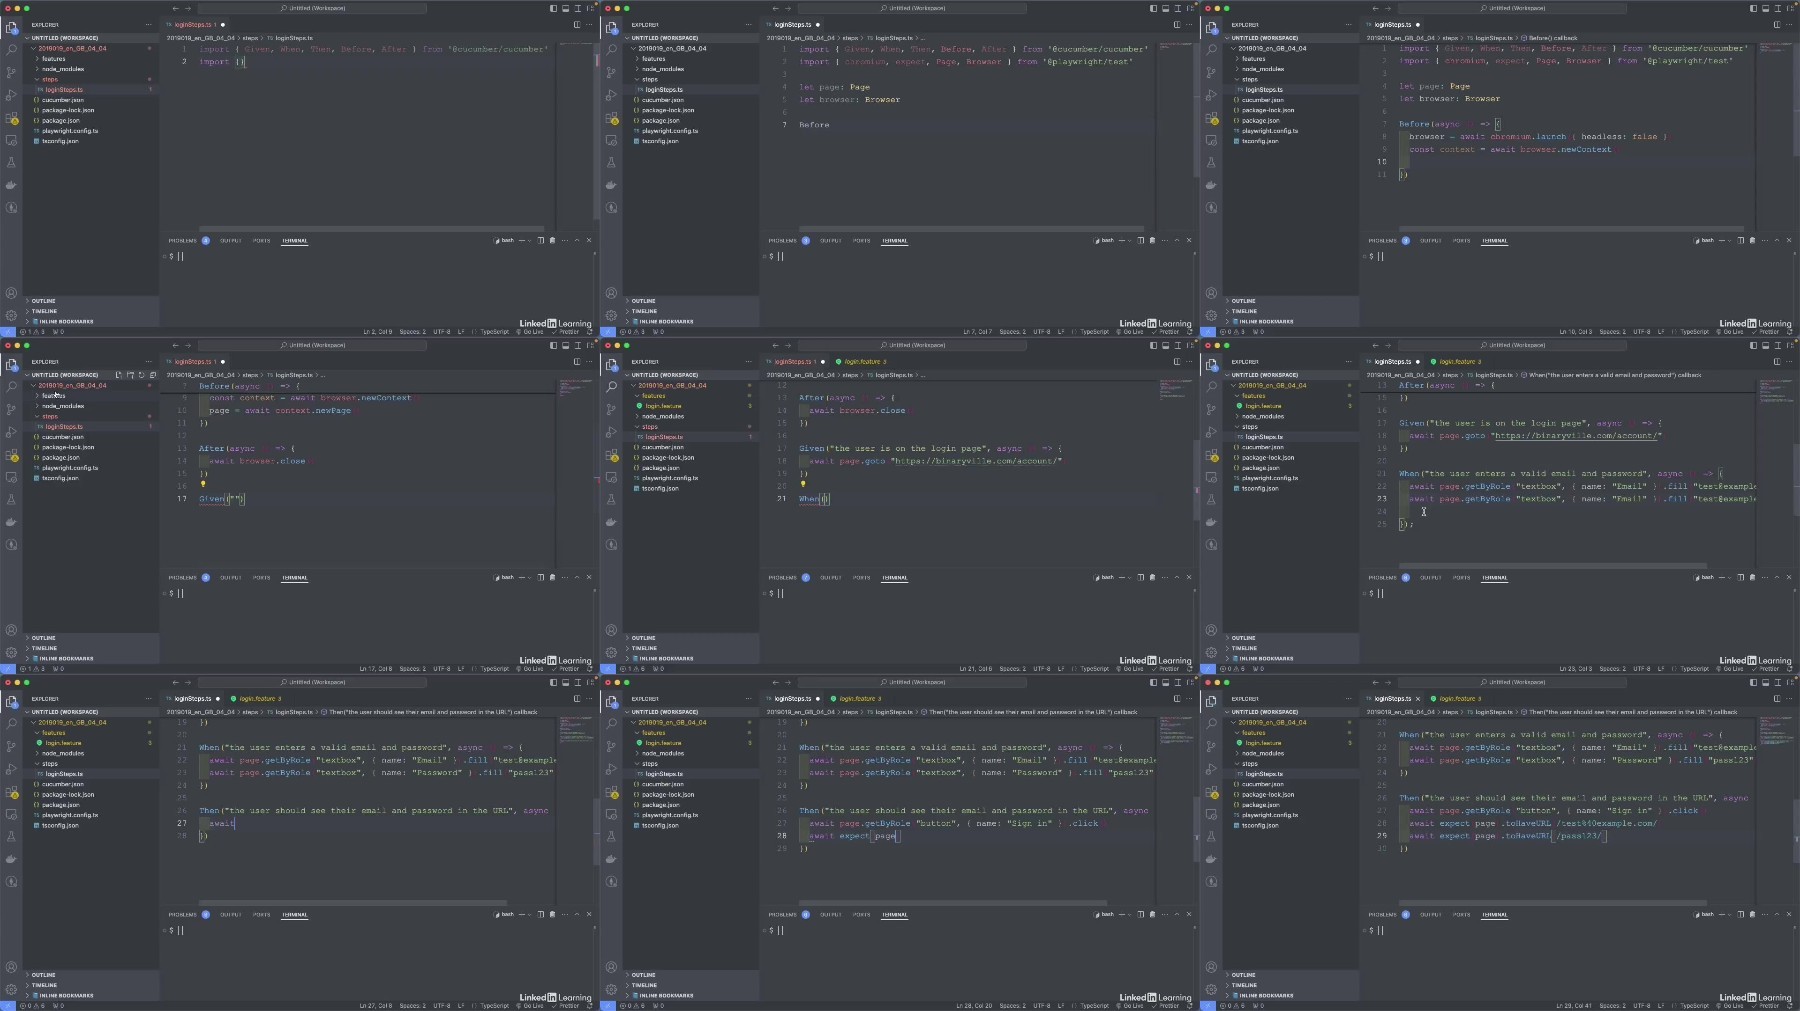The image size is (1800, 1011).
Task: Open Source Control in top-left window
Action: [12, 72]
